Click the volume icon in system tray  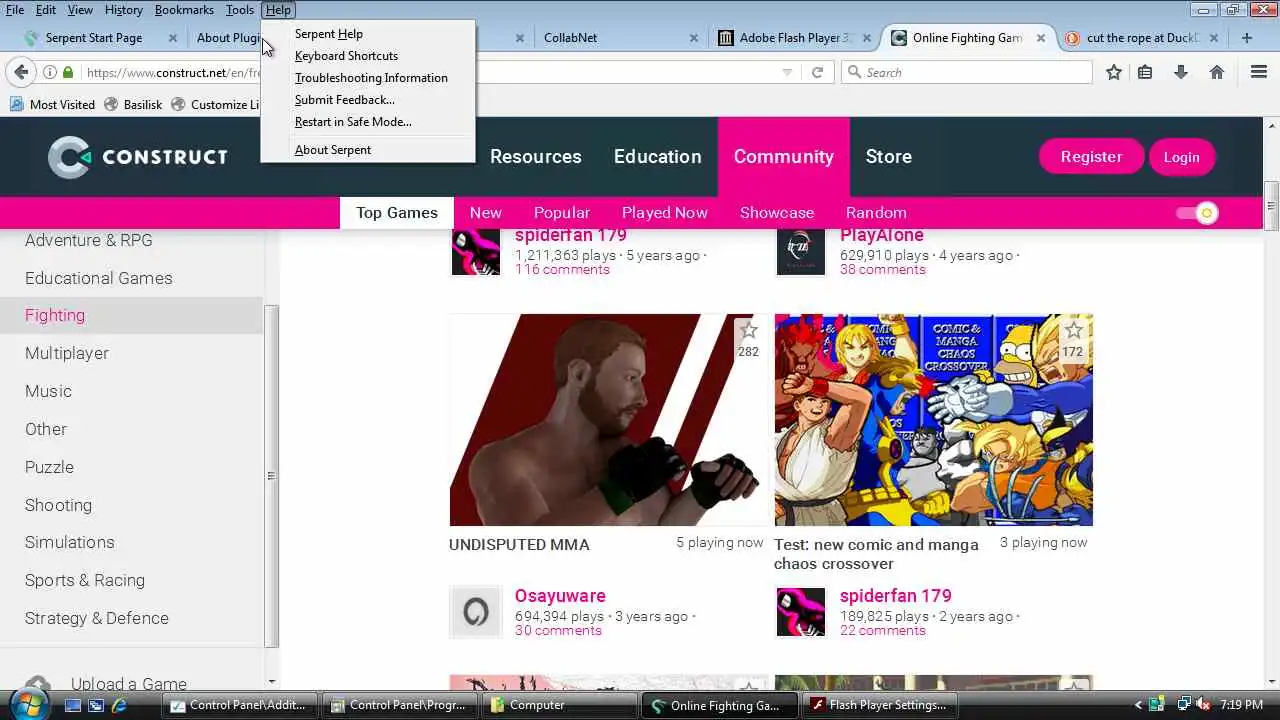(1202, 704)
